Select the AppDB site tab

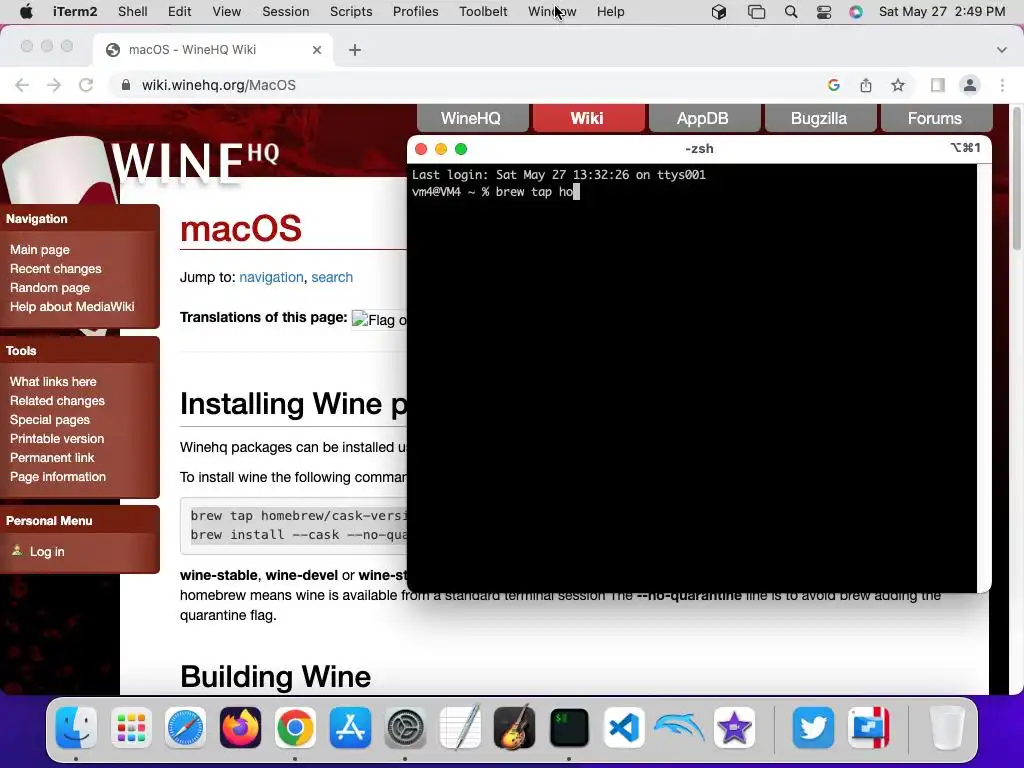click(x=703, y=118)
